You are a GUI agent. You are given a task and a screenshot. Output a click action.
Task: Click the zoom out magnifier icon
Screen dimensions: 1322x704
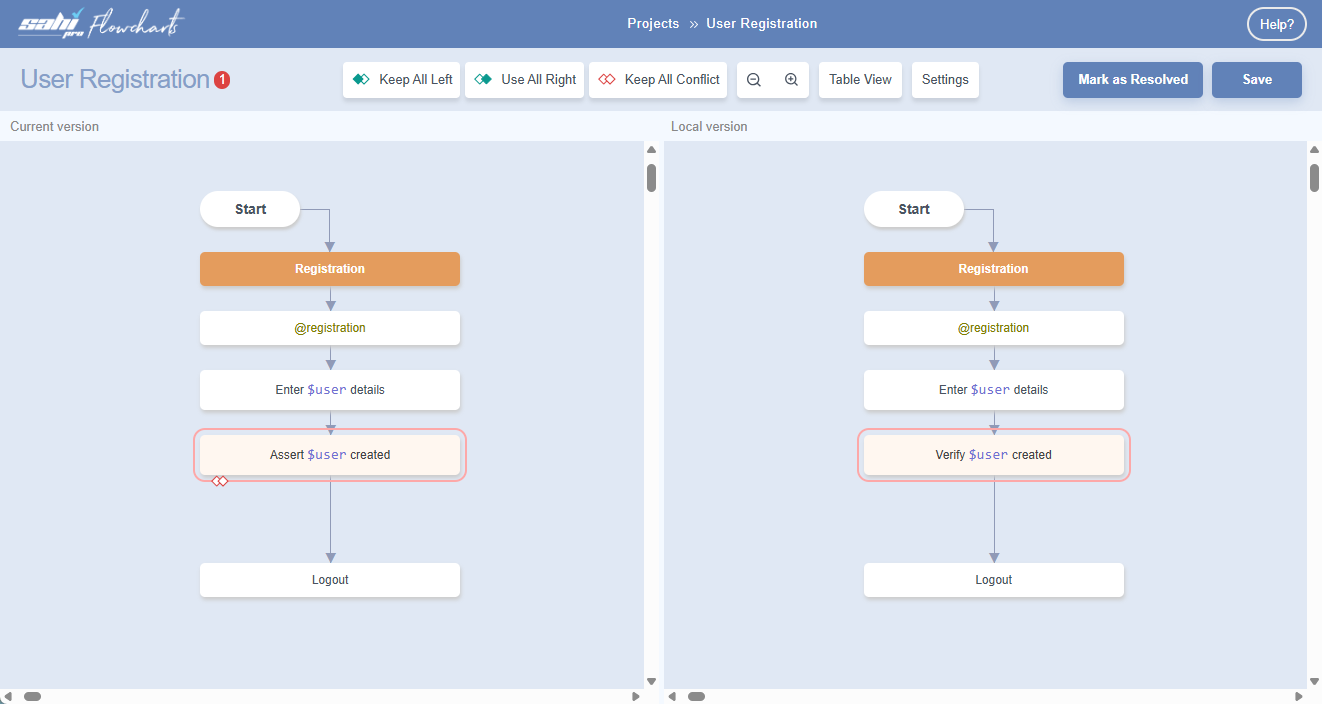point(754,80)
